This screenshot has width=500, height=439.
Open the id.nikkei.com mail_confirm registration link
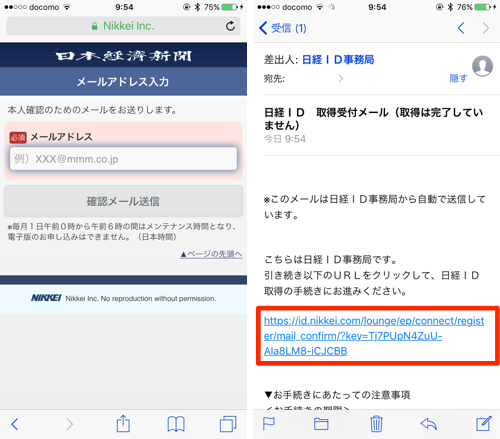point(374,336)
